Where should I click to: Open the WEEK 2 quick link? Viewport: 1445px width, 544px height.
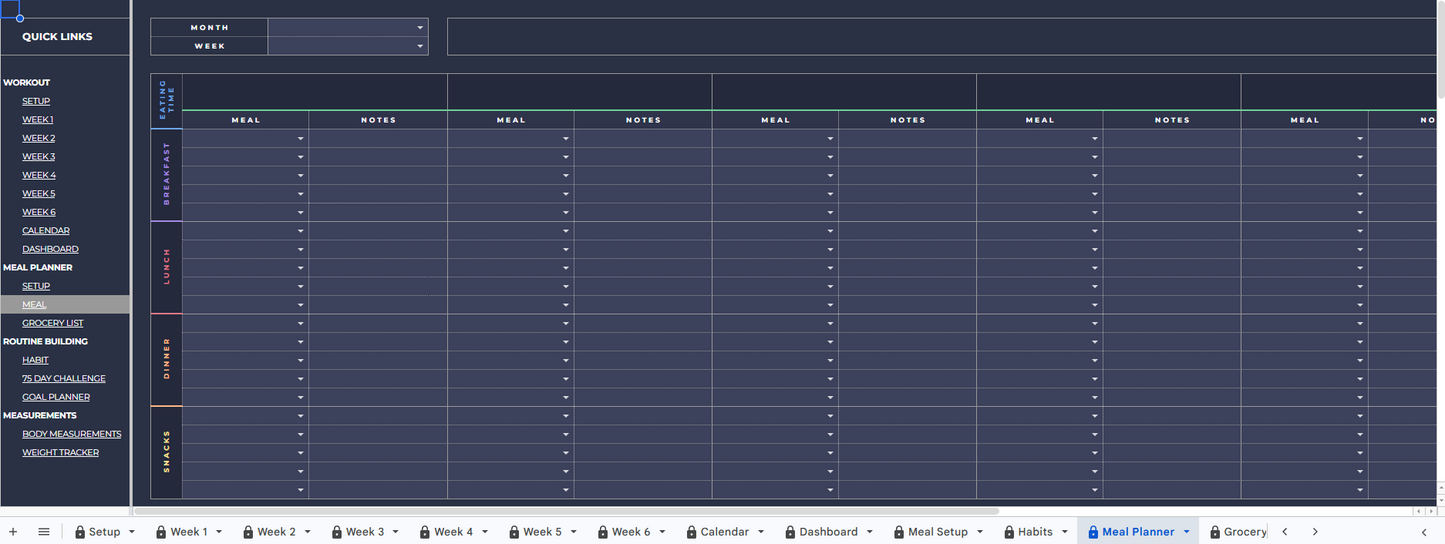click(x=39, y=138)
